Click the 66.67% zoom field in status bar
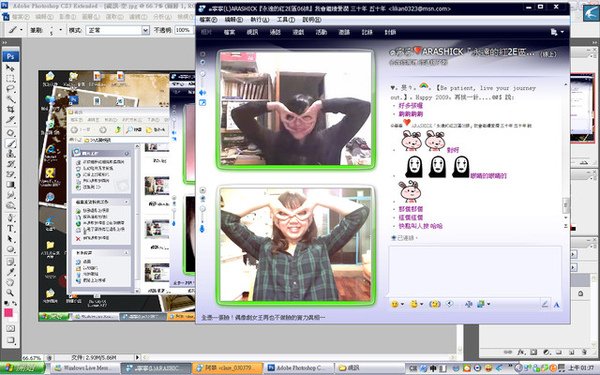This screenshot has width=600, height=375. pos(32,358)
